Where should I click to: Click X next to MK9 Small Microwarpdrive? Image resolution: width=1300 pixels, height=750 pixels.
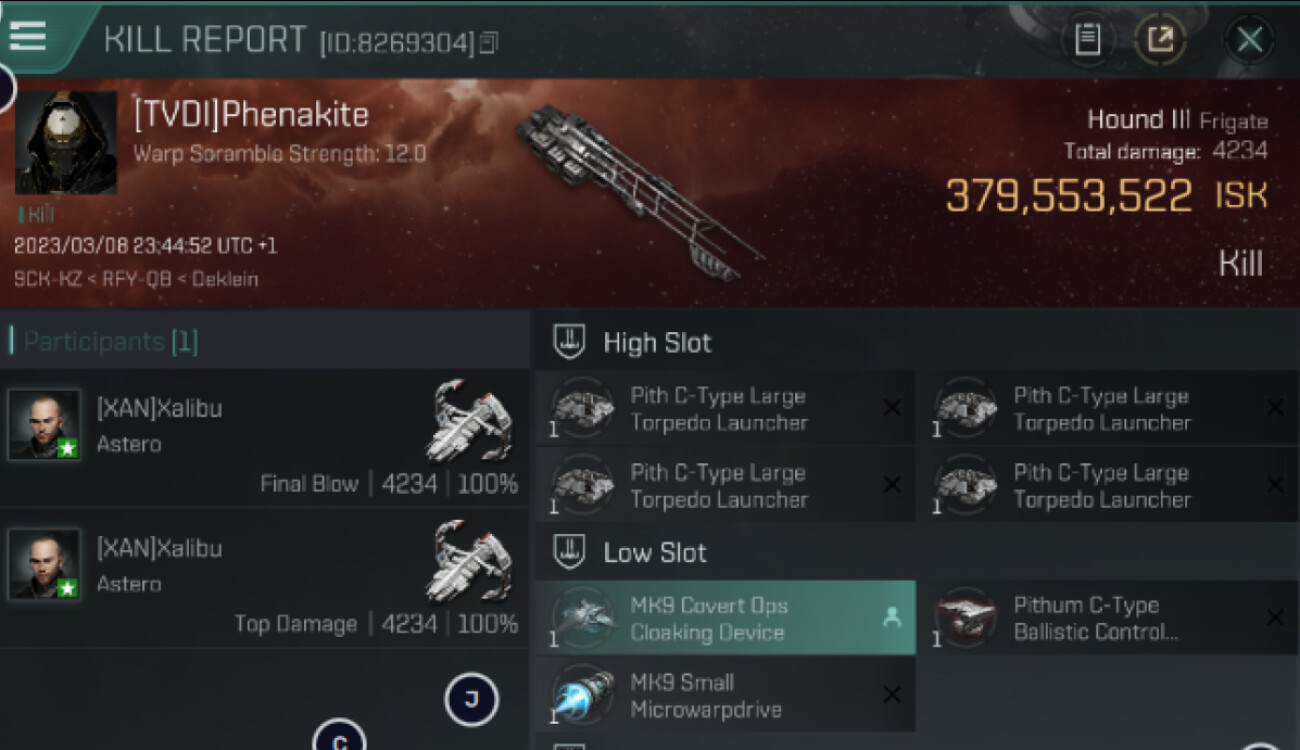click(892, 695)
